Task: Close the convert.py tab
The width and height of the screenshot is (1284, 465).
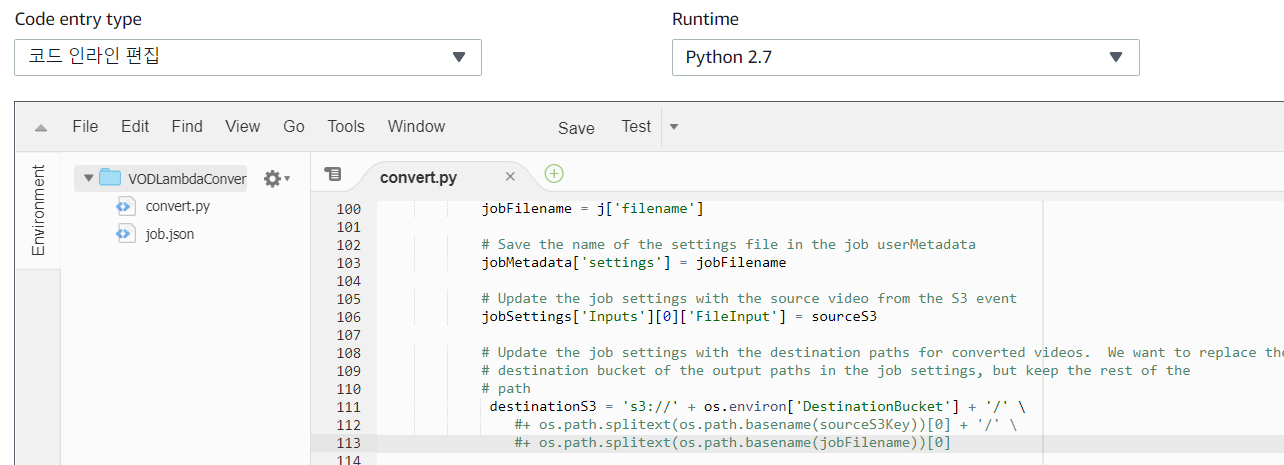Action: pyautogui.click(x=510, y=177)
